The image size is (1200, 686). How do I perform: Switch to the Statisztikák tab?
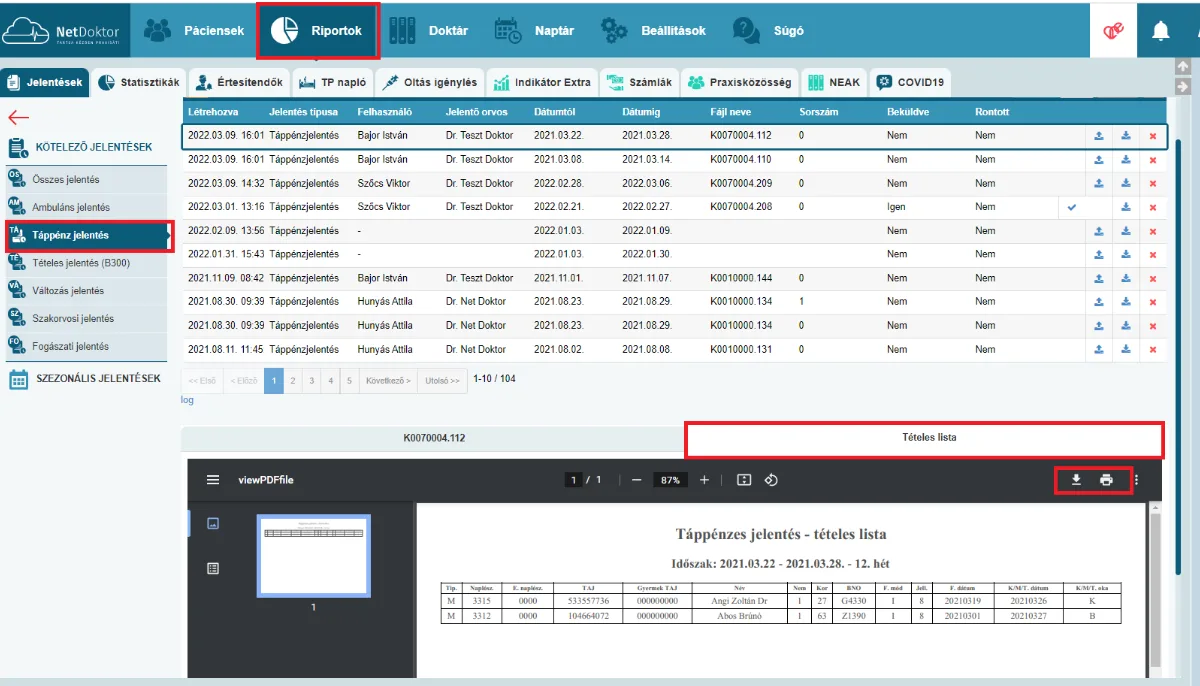click(139, 82)
